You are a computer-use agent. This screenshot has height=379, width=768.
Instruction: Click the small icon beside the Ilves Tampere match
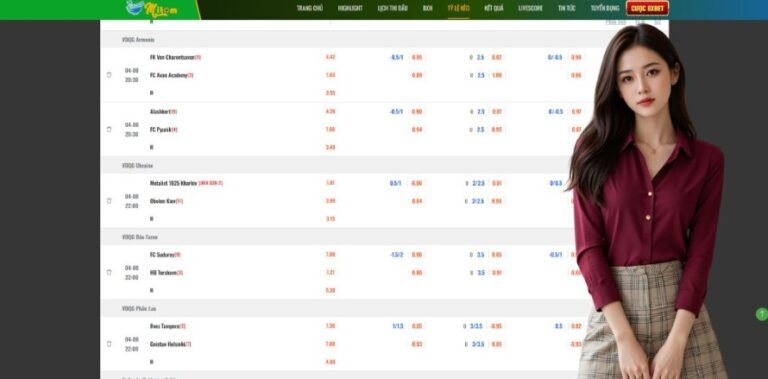[x=109, y=344]
